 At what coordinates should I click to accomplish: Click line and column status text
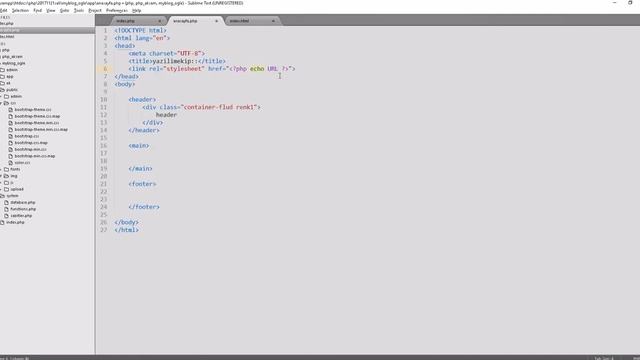(x=14, y=358)
